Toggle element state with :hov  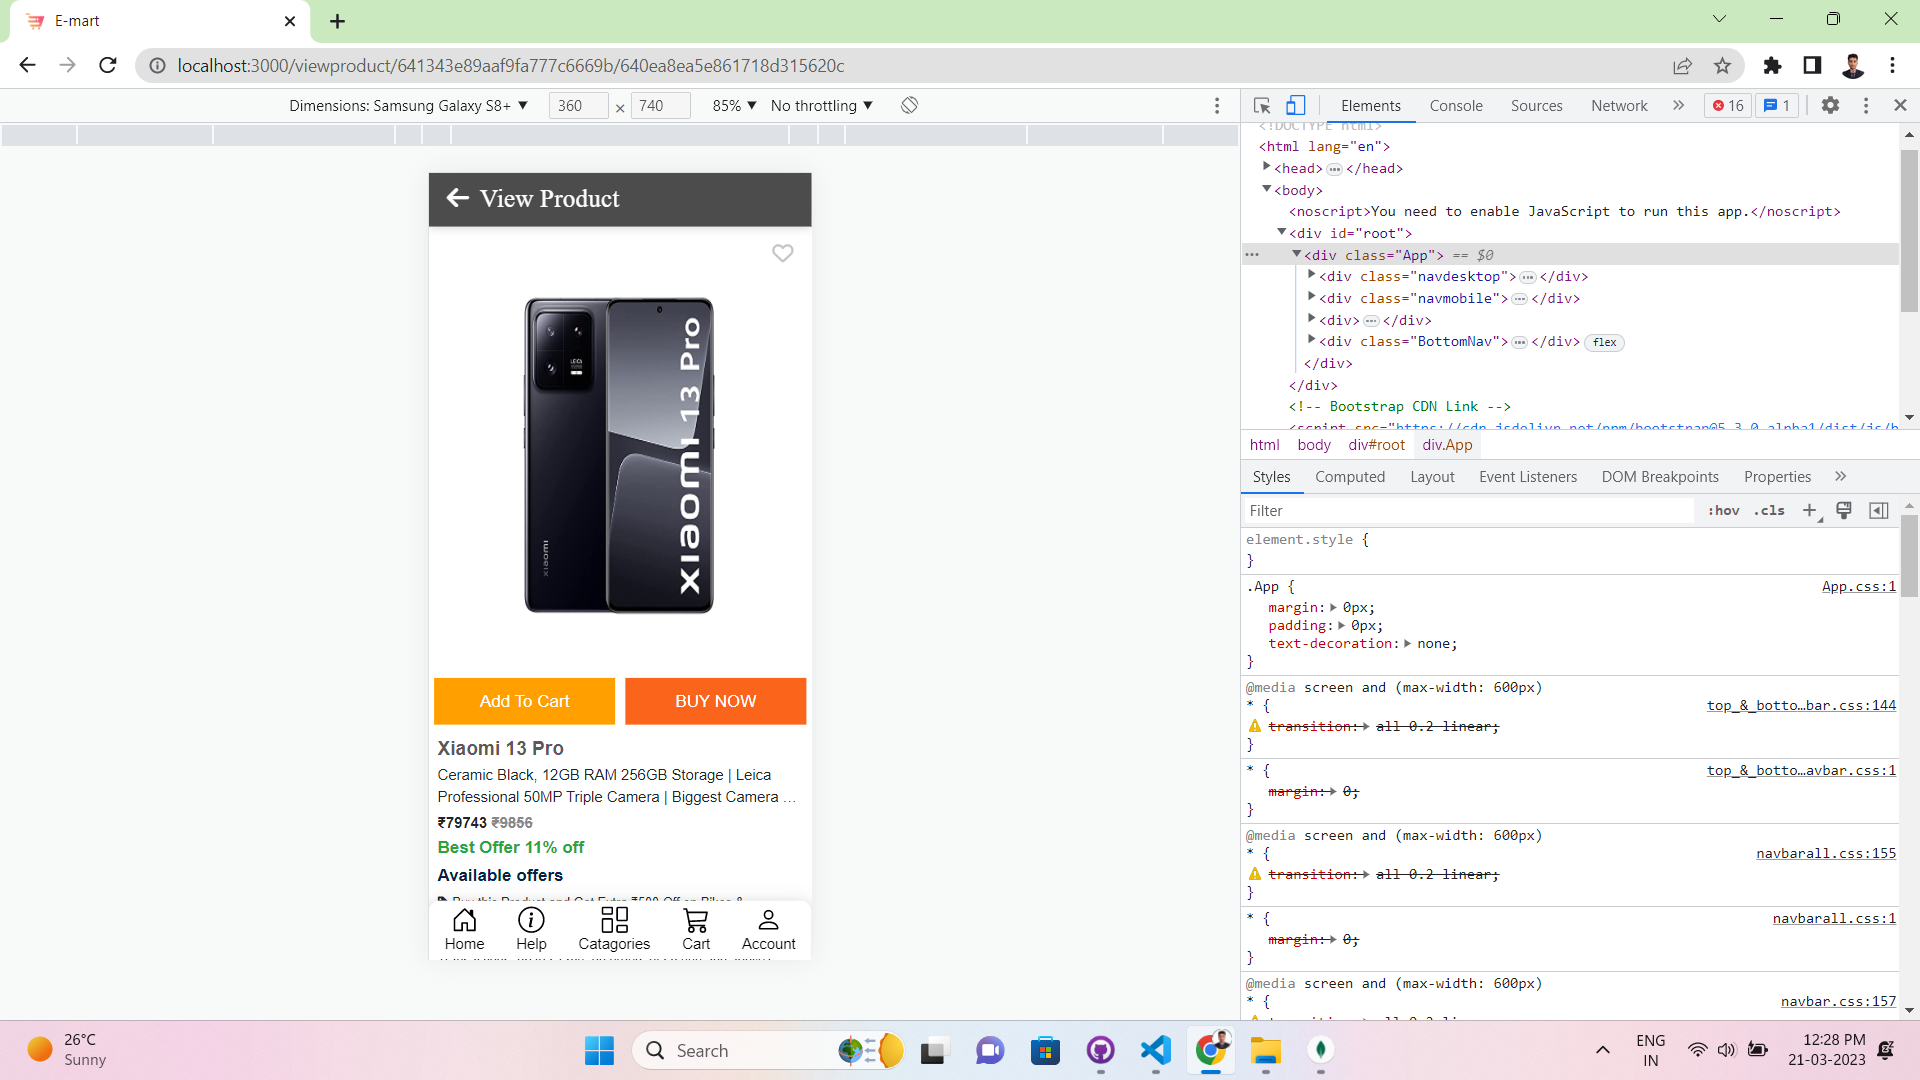click(x=1724, y=510)
